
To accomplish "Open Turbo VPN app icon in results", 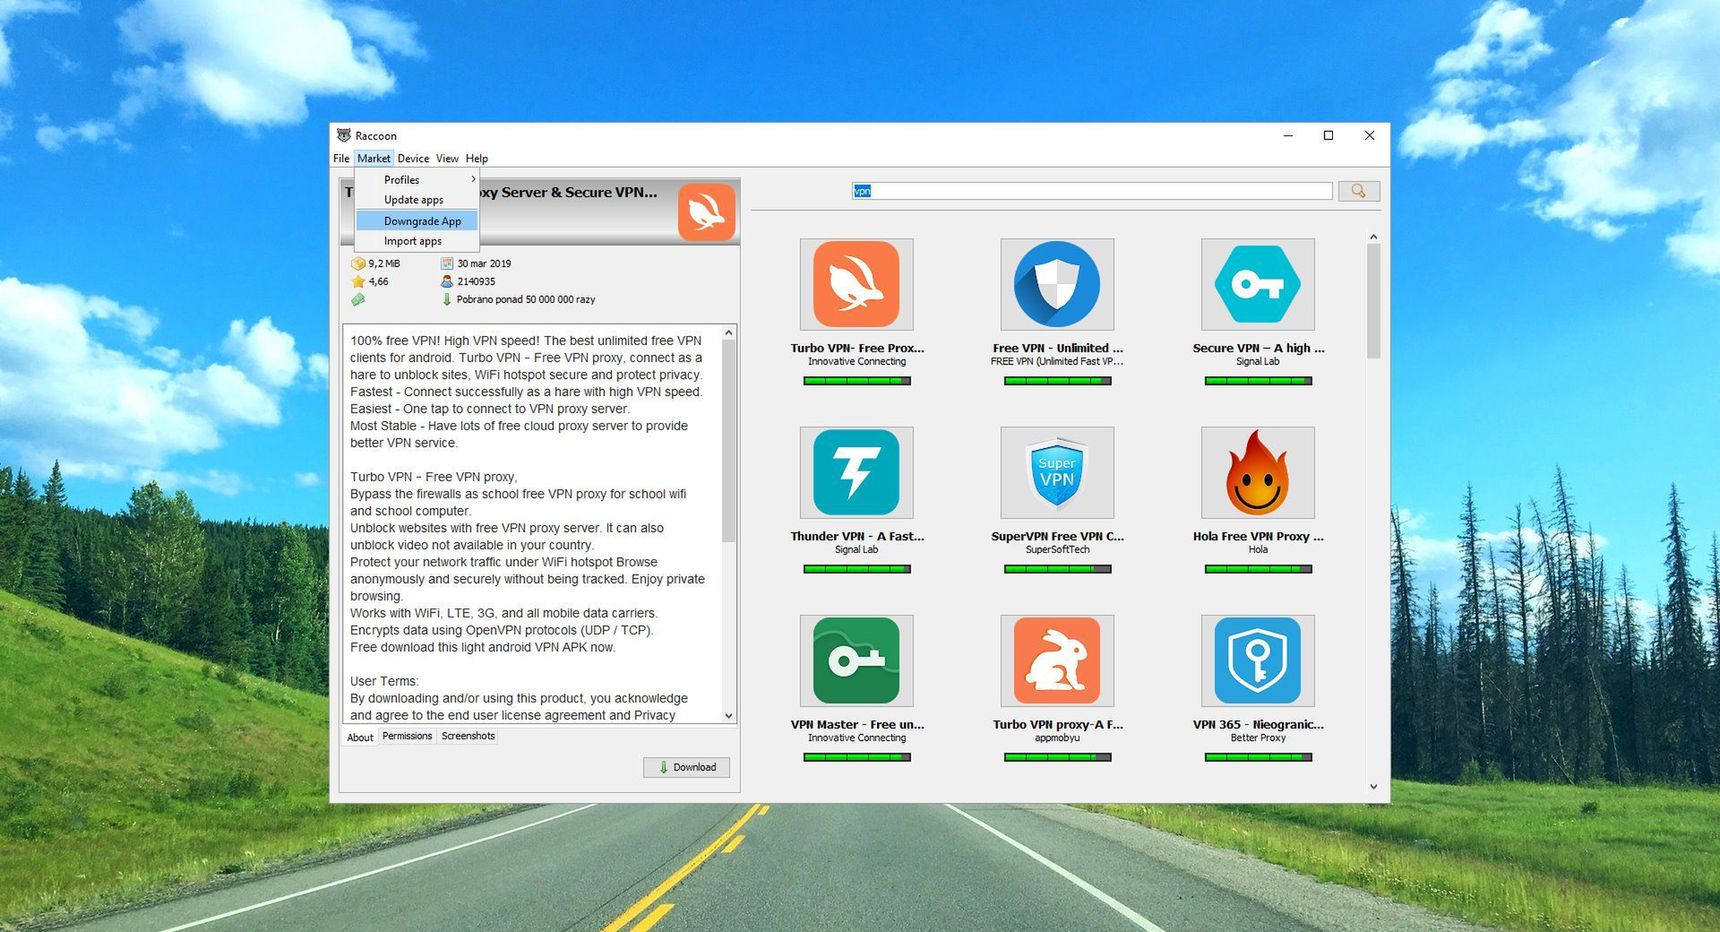I will 856,284.
